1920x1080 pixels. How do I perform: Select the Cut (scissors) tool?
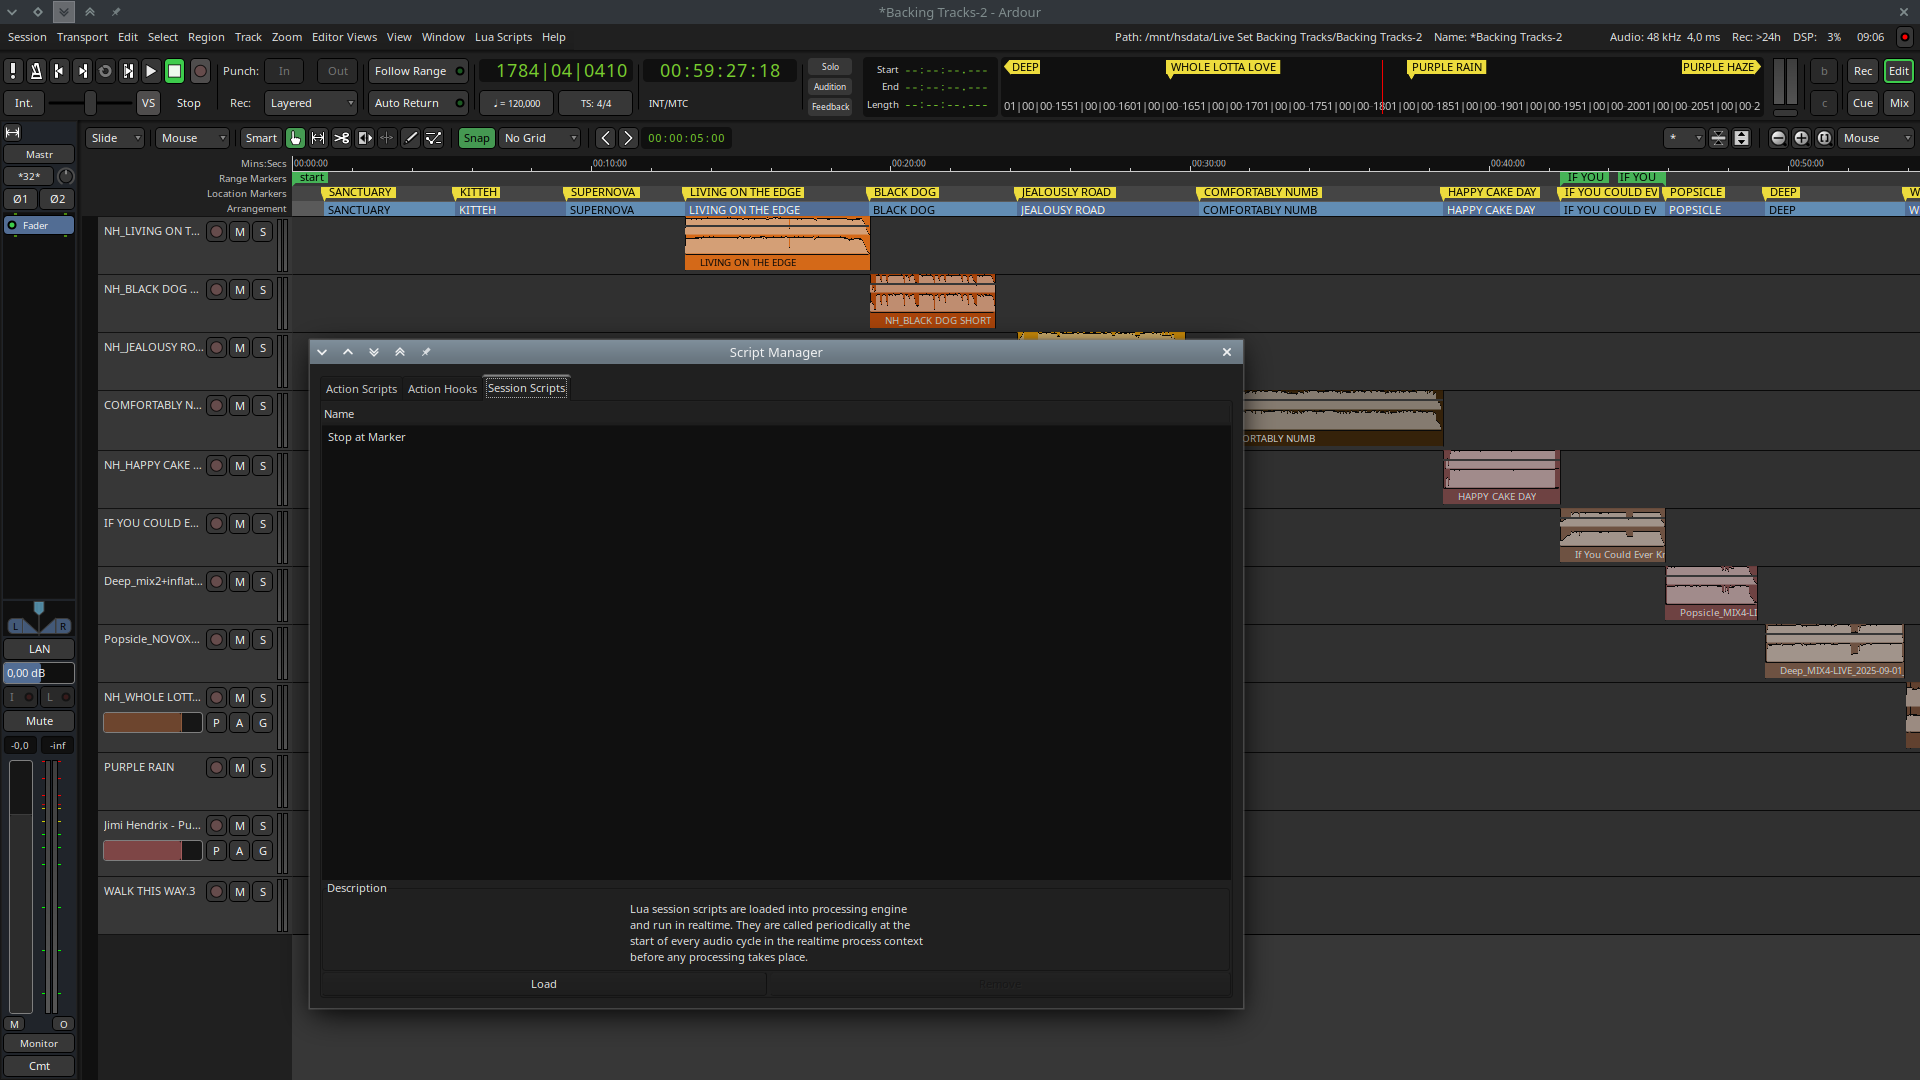coord(341,138)
